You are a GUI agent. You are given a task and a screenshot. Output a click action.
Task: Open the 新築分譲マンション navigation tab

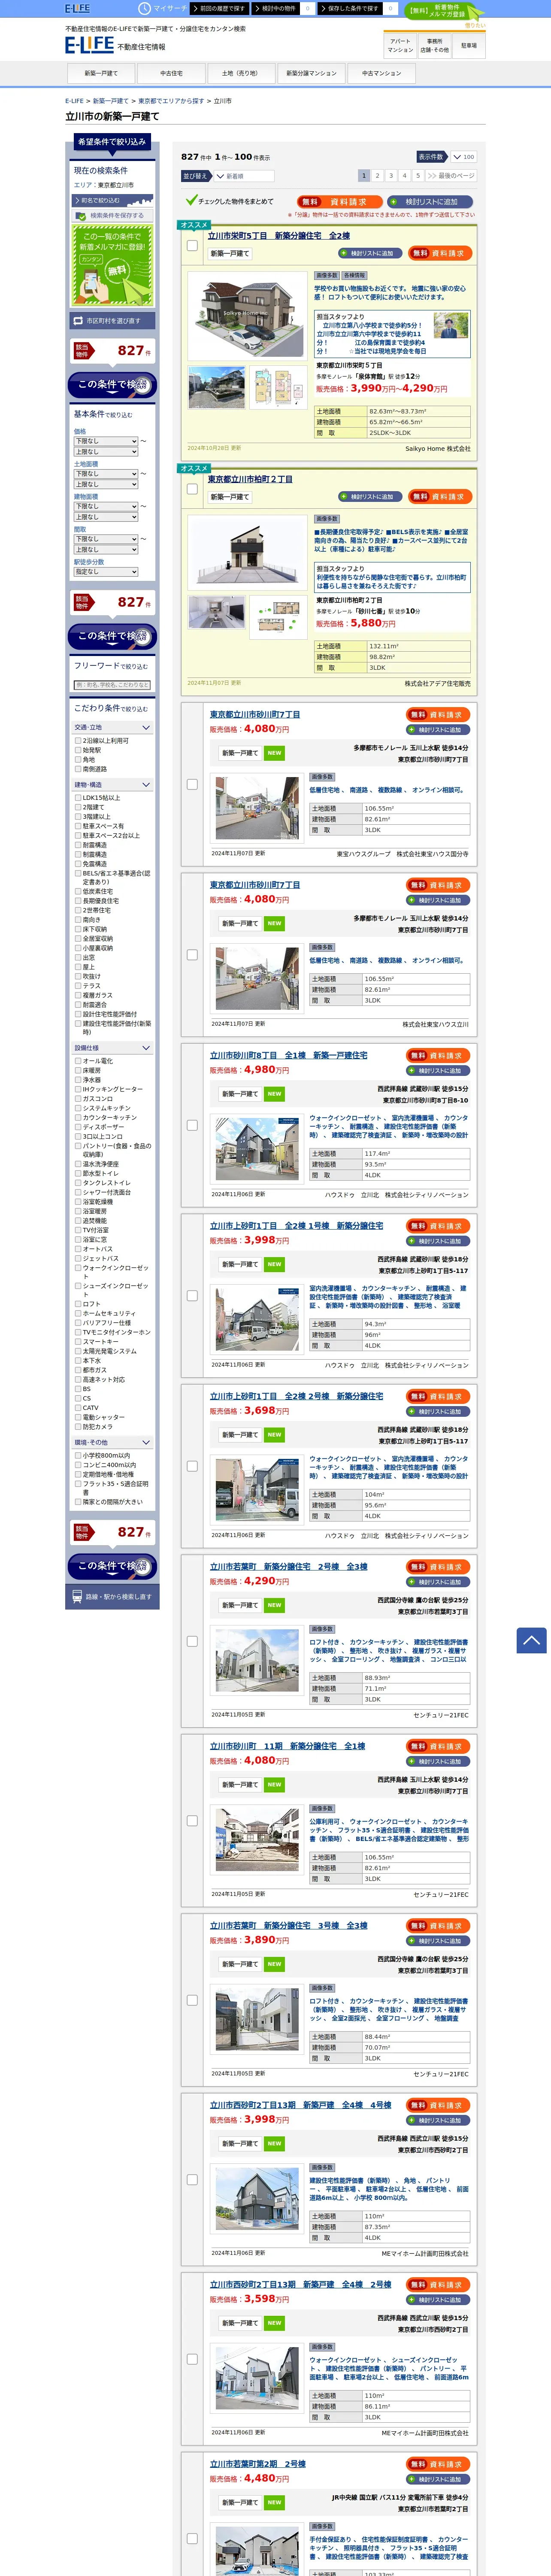(x=311, y=73)
